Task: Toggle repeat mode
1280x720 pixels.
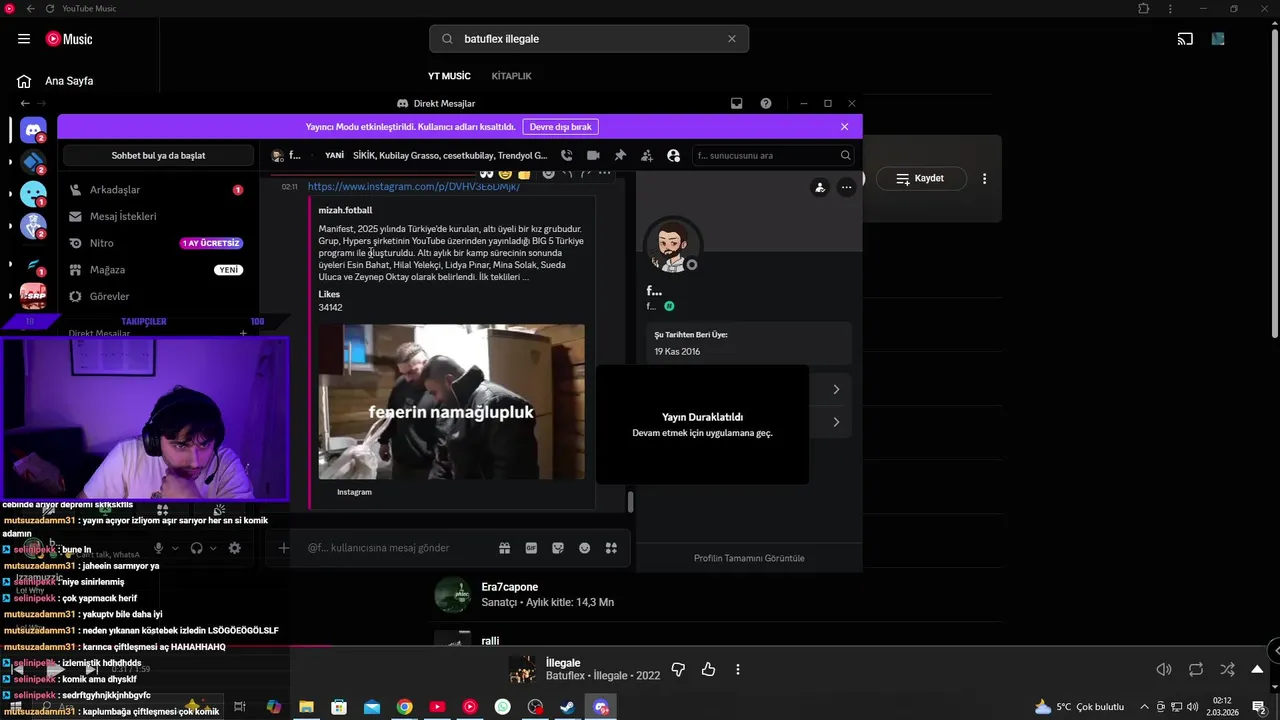Action: pos(1196,669)
